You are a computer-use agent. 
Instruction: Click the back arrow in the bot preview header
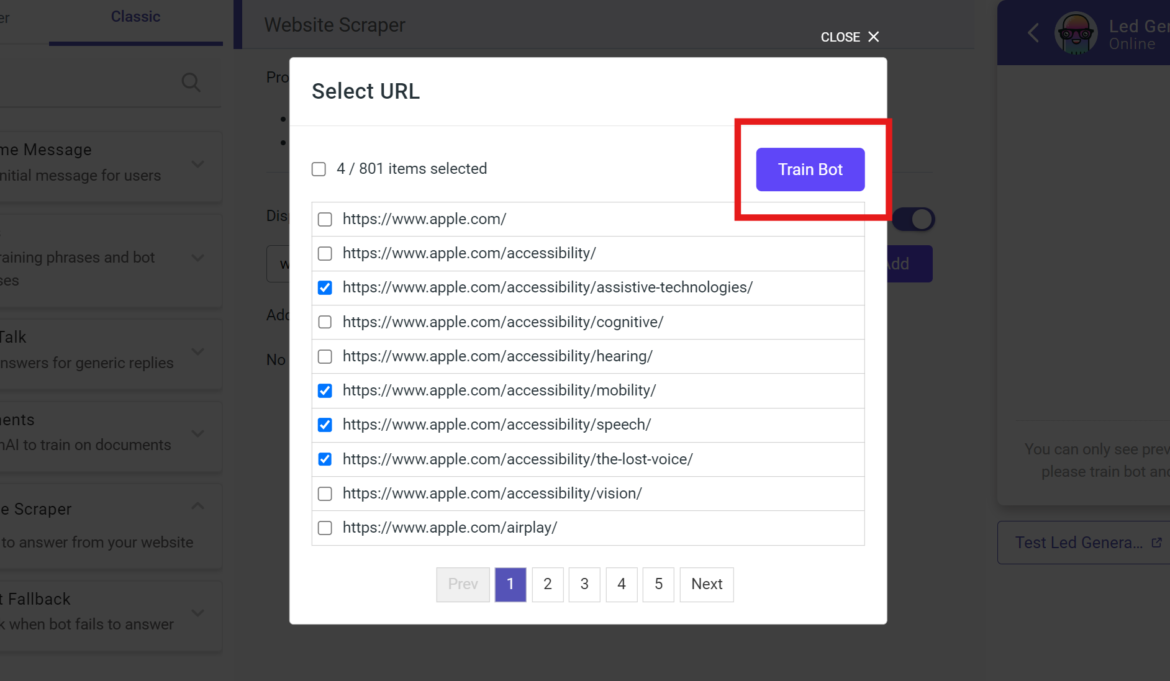[x=1034, y=32]
